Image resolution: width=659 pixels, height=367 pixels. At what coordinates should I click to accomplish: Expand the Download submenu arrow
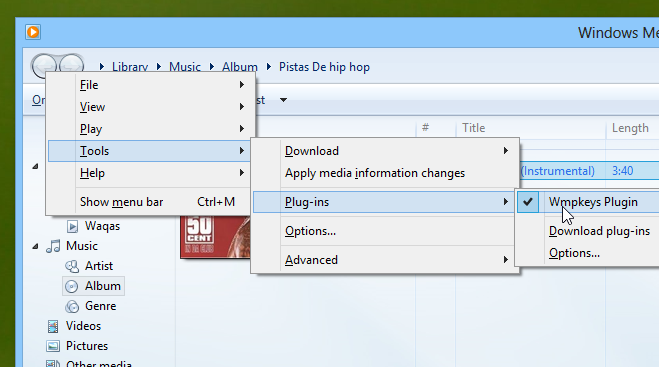(x=506, y=150)
